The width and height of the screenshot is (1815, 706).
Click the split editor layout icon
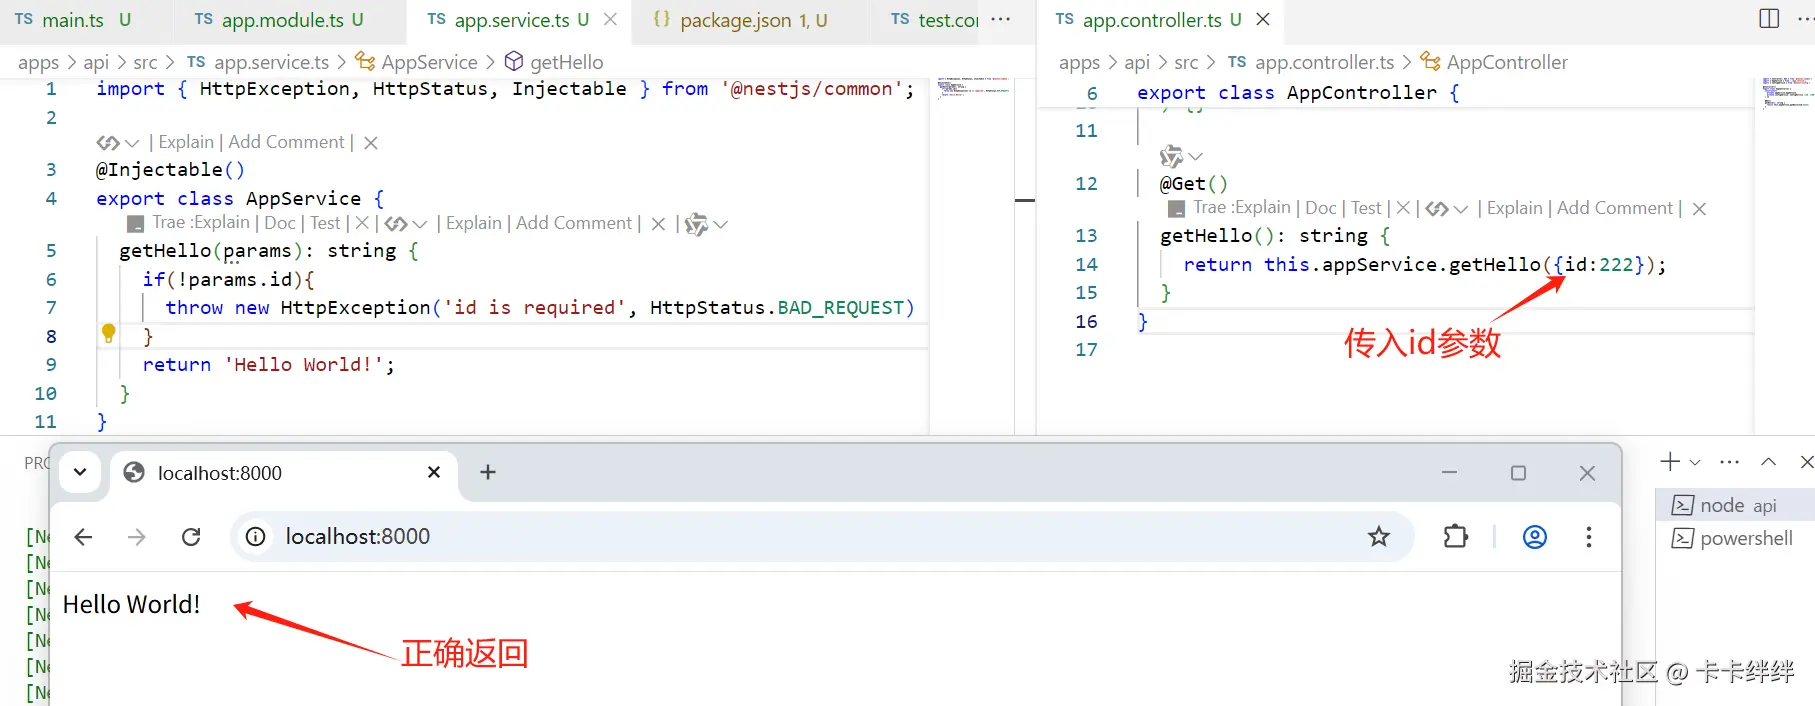pos(1769,19)
